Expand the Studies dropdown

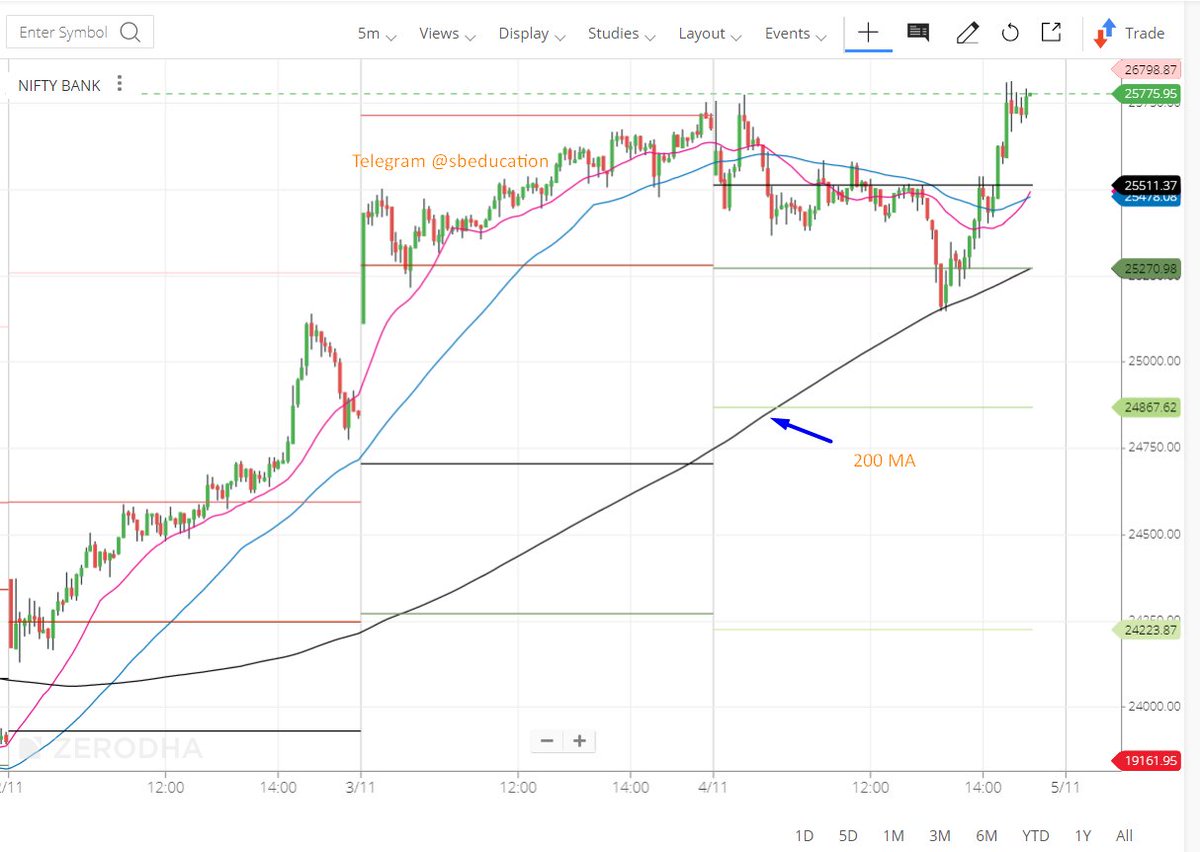point(621,34)
